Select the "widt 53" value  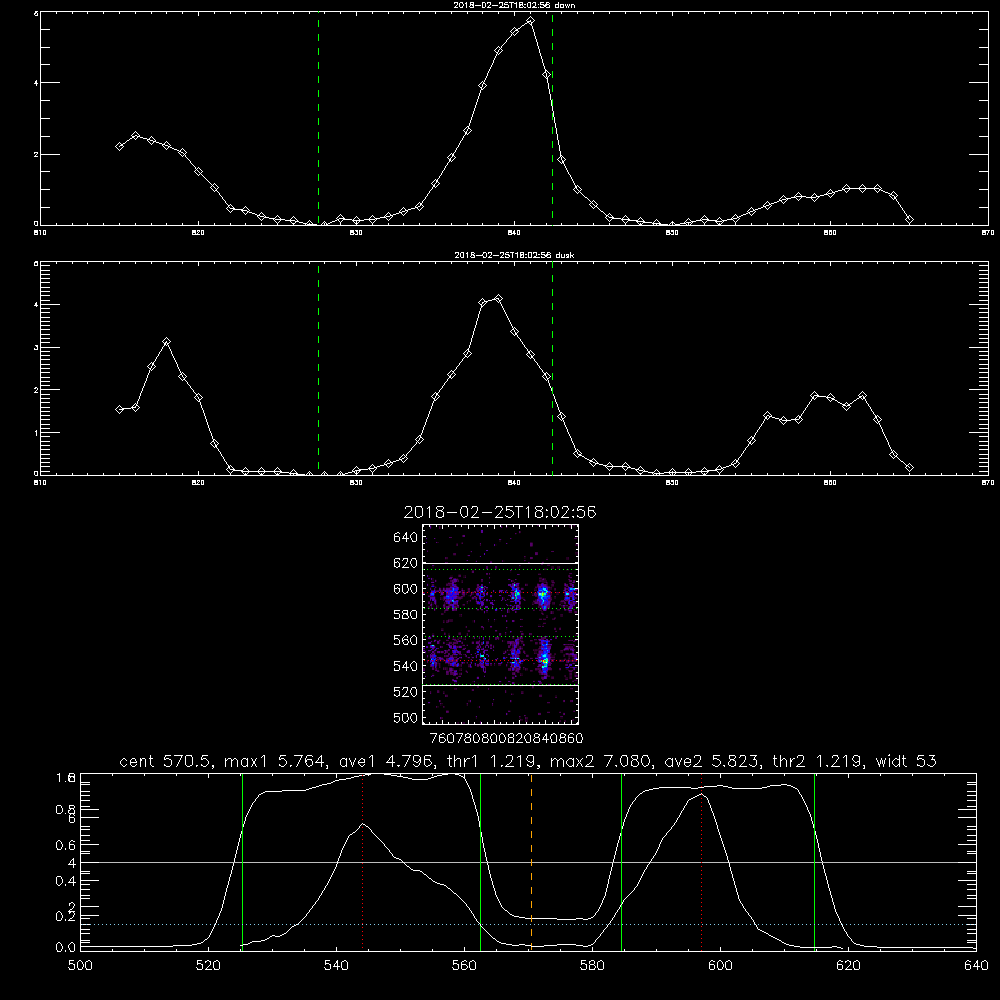(x=906, y=761)
